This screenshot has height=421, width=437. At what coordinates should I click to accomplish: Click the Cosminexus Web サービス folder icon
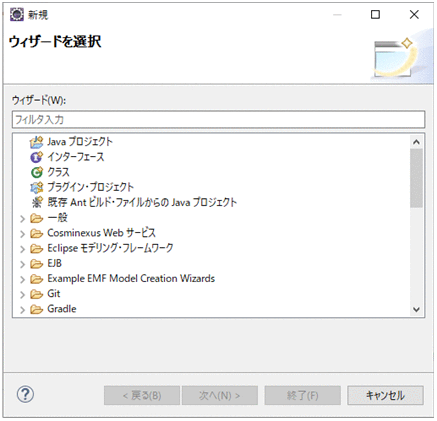[x=37, y=233]
